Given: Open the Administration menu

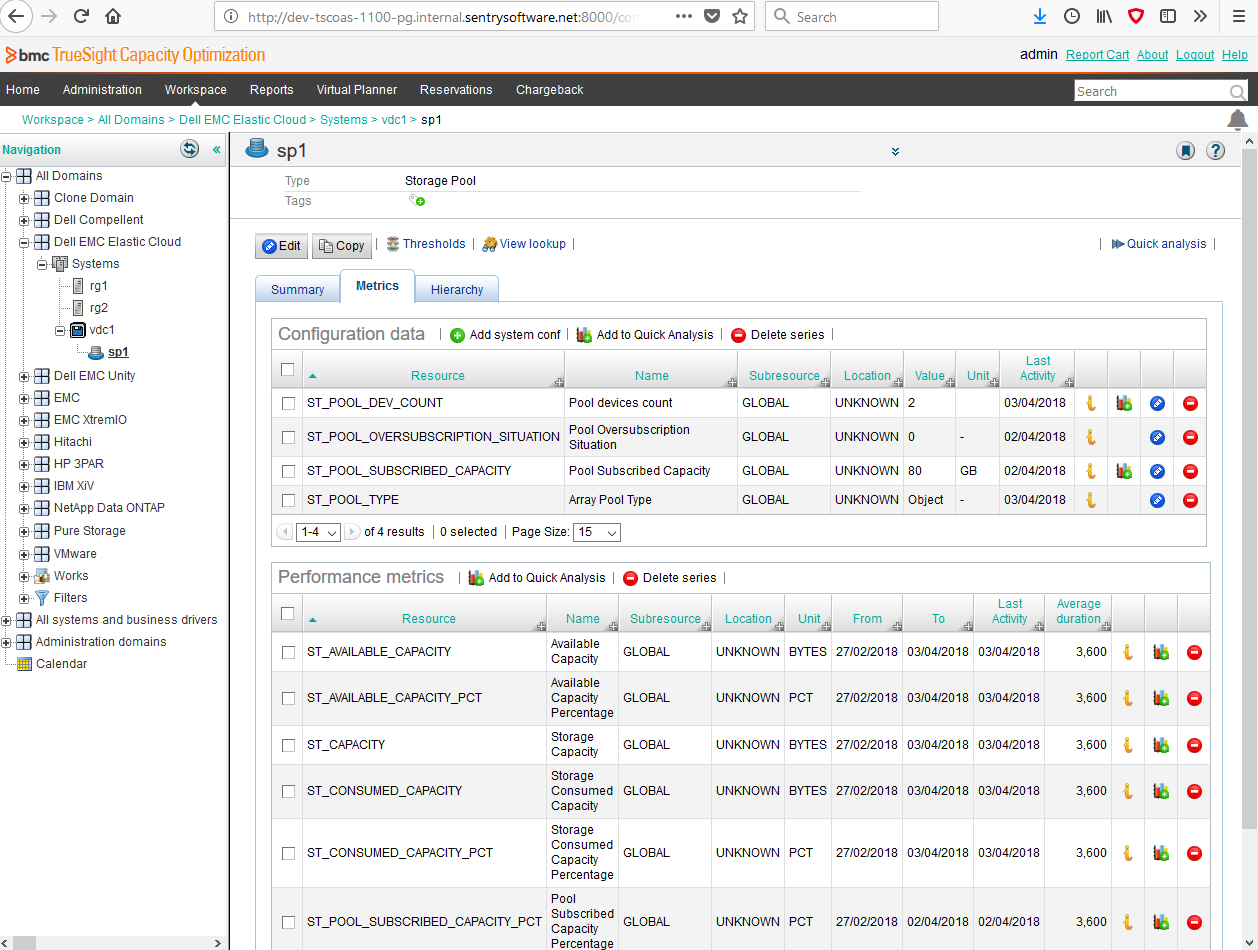Looking at the screenshot, I should pyautogui.click(x=102, y=90).
